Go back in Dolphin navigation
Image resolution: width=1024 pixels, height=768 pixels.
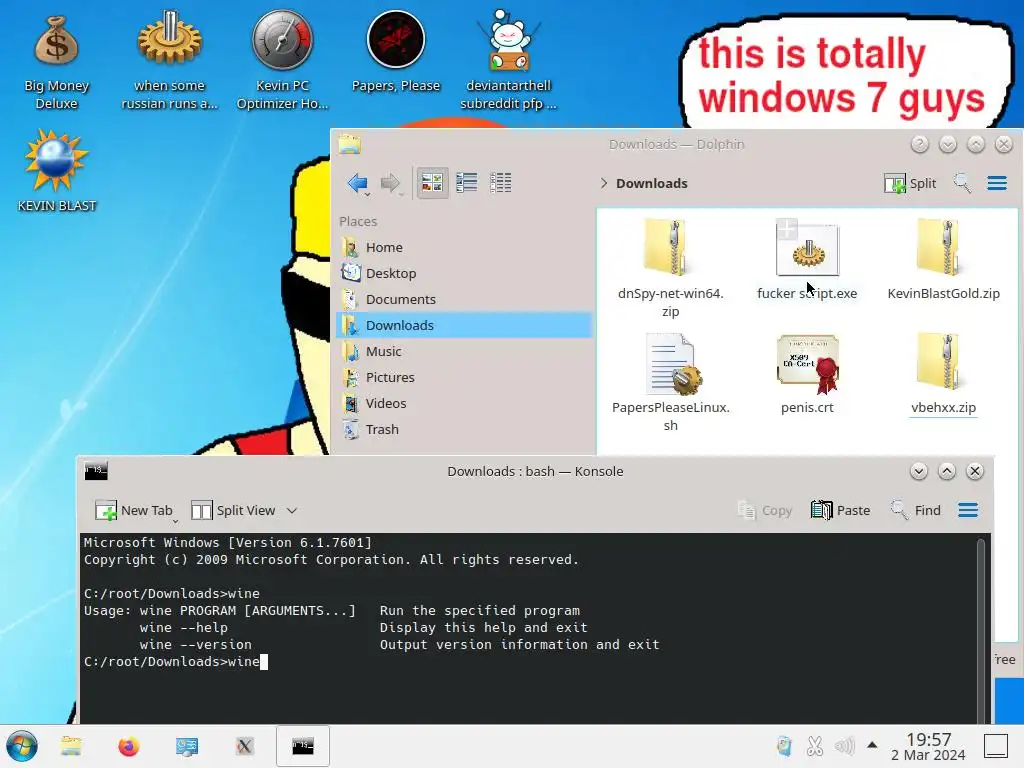358,183
